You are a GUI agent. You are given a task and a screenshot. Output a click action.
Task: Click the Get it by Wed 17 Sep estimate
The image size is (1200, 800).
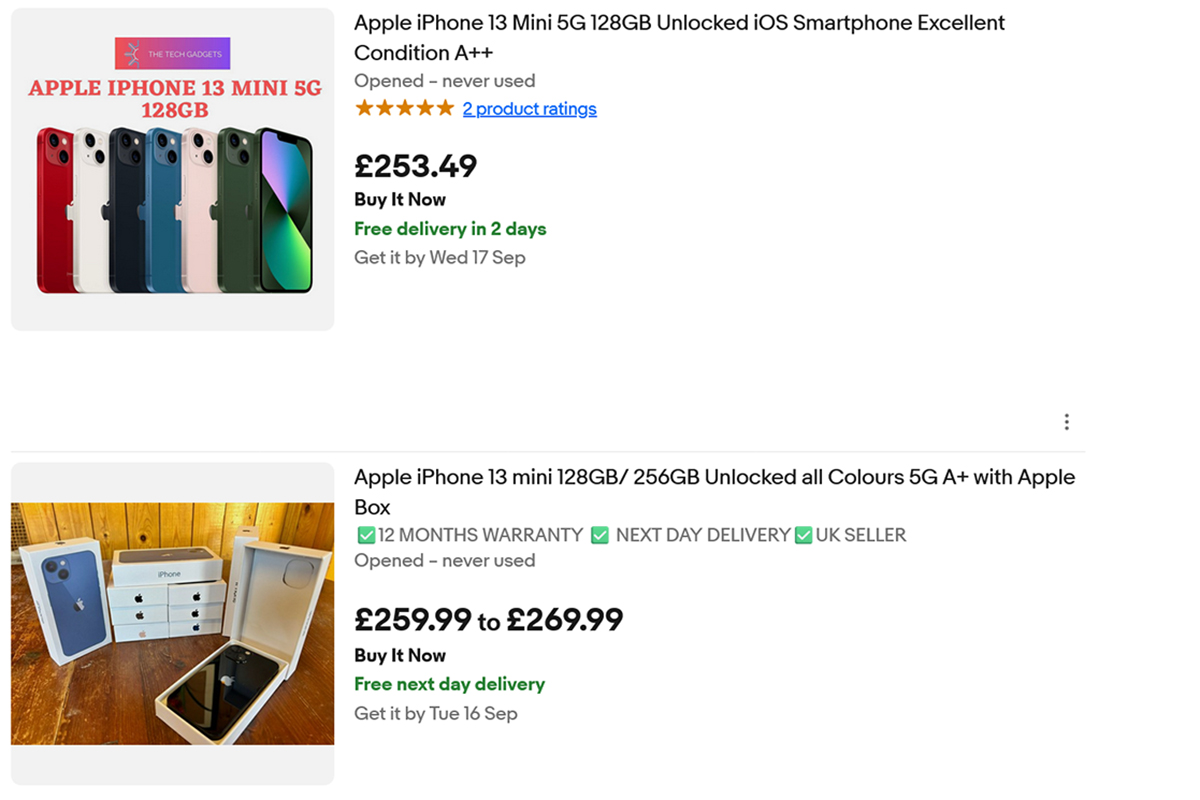439,258
